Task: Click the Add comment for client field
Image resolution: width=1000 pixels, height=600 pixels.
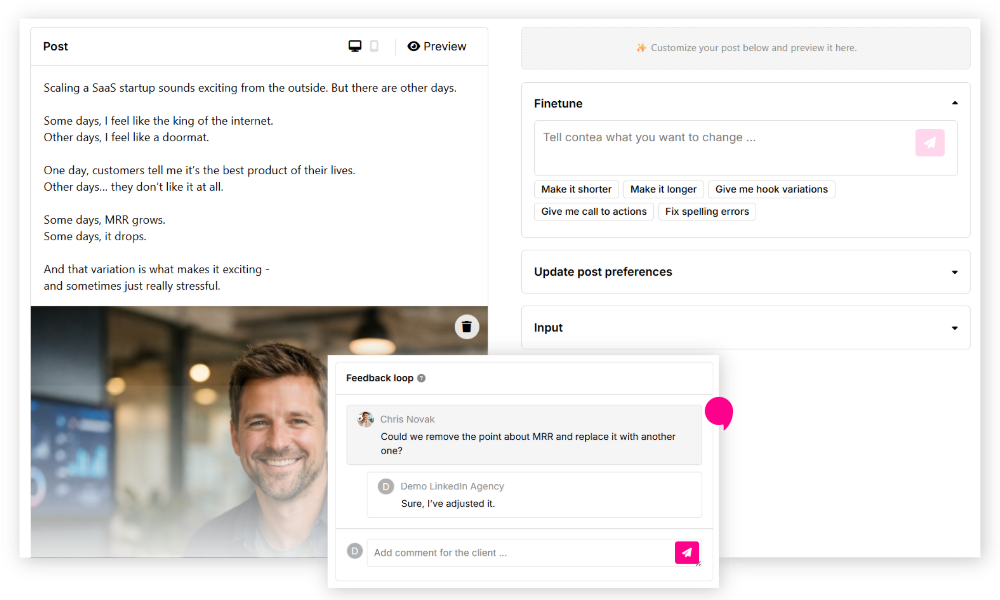Action: [x=520, y=553]
